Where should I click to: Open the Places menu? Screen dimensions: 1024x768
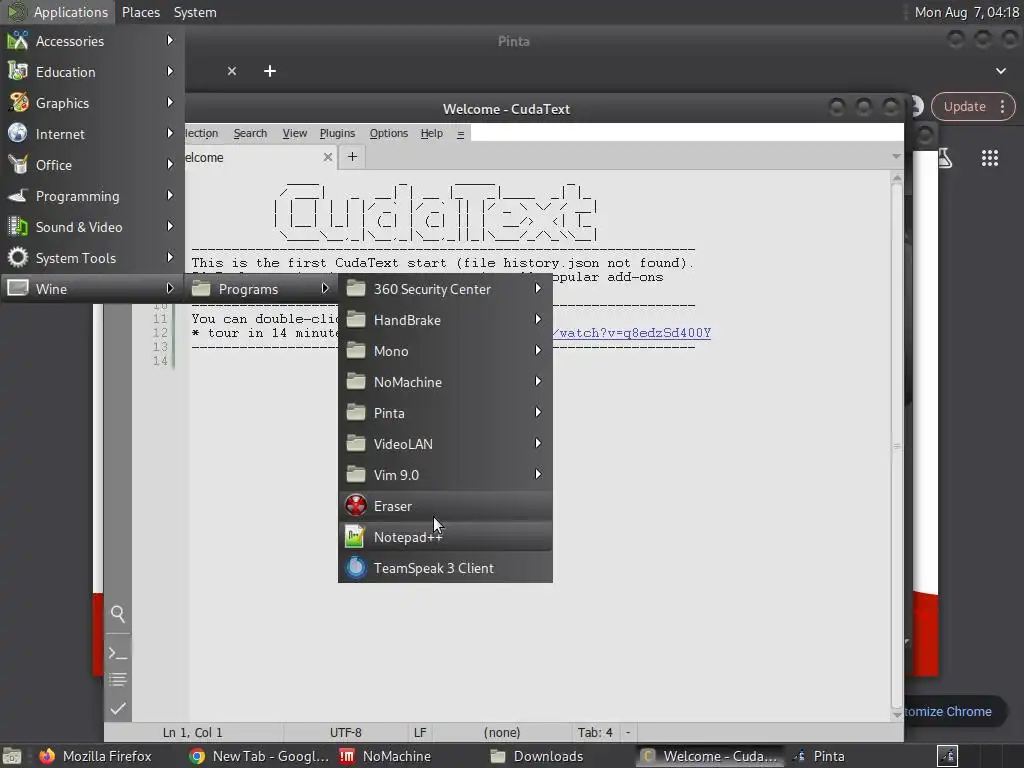pos(141,12)
